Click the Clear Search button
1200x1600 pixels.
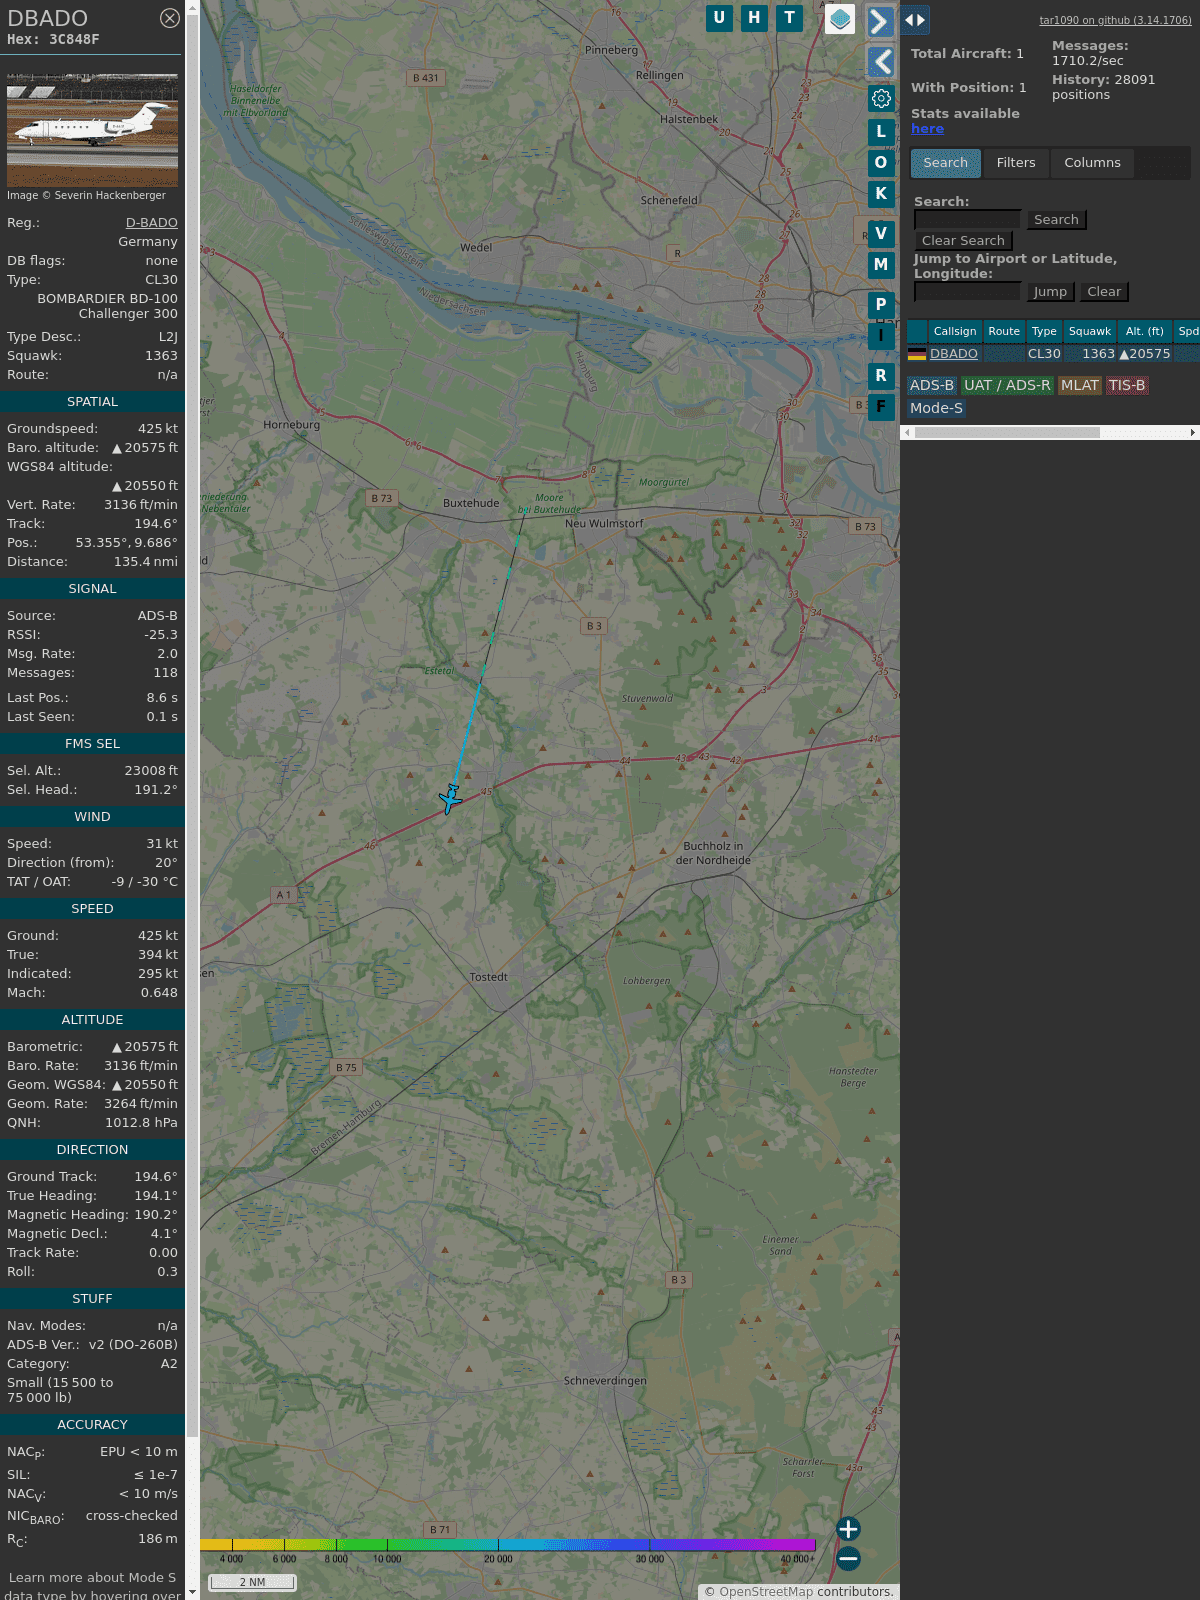coord(963,241)
